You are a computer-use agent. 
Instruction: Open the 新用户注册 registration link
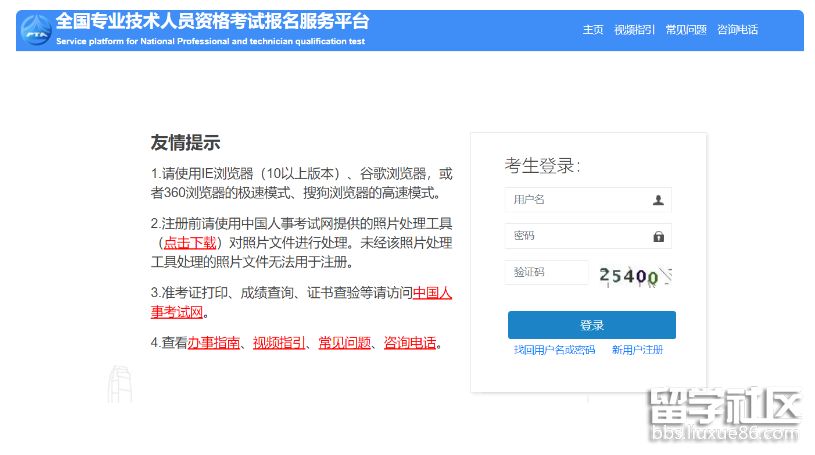[637, 350]
